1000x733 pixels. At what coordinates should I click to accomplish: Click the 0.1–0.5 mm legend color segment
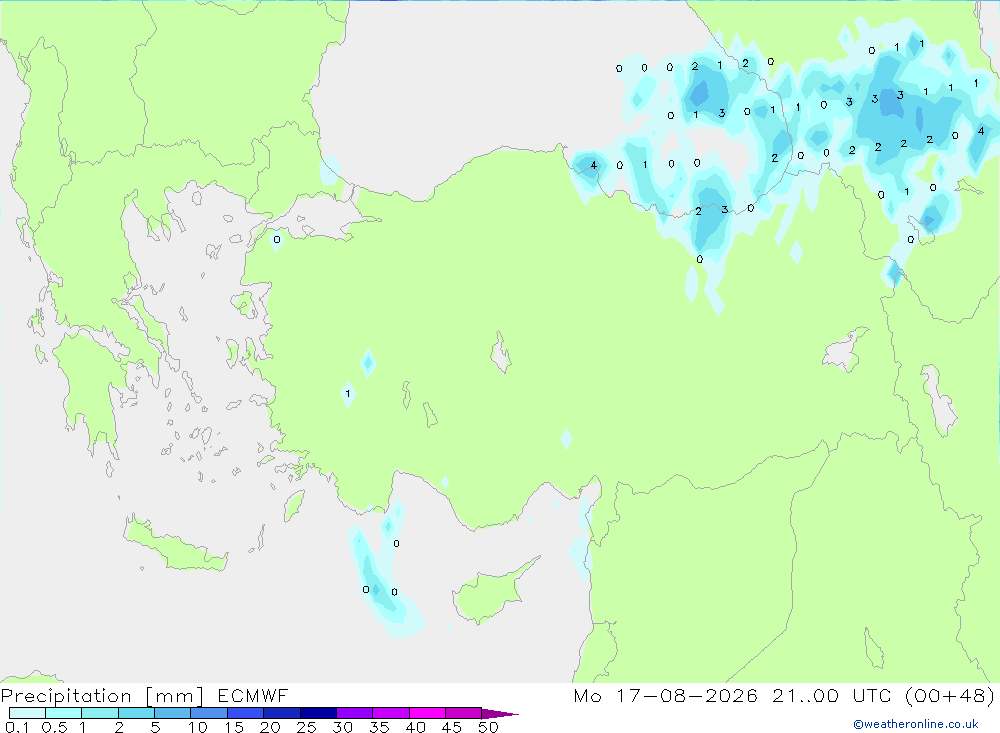point(27,713)
